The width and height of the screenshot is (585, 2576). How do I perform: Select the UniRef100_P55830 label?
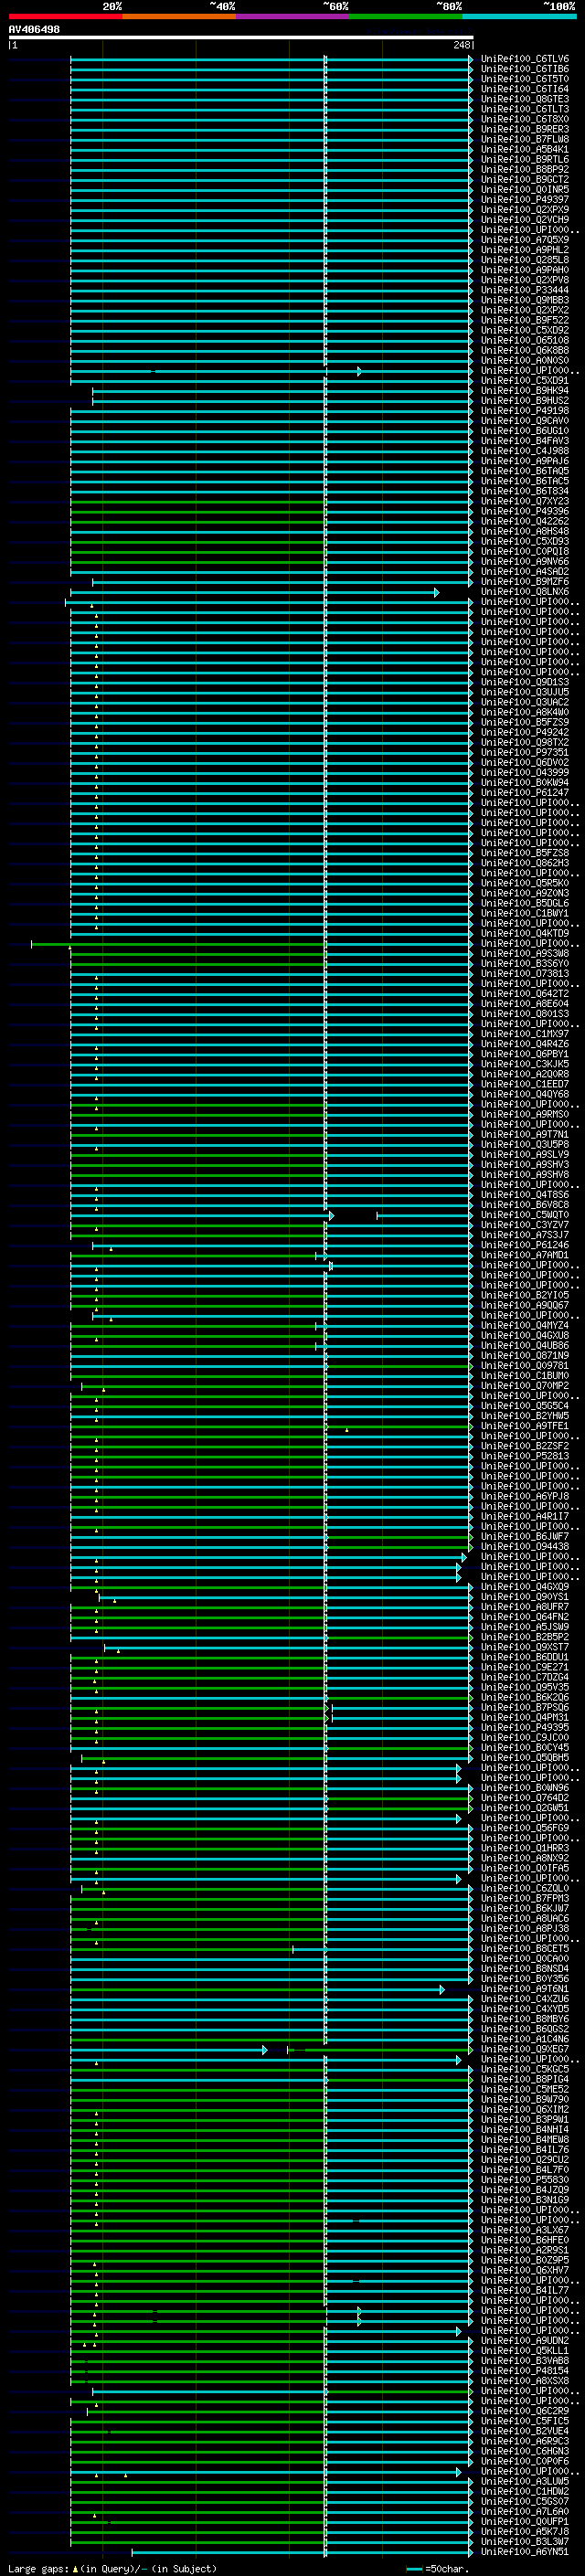[x=525, y=2180]
